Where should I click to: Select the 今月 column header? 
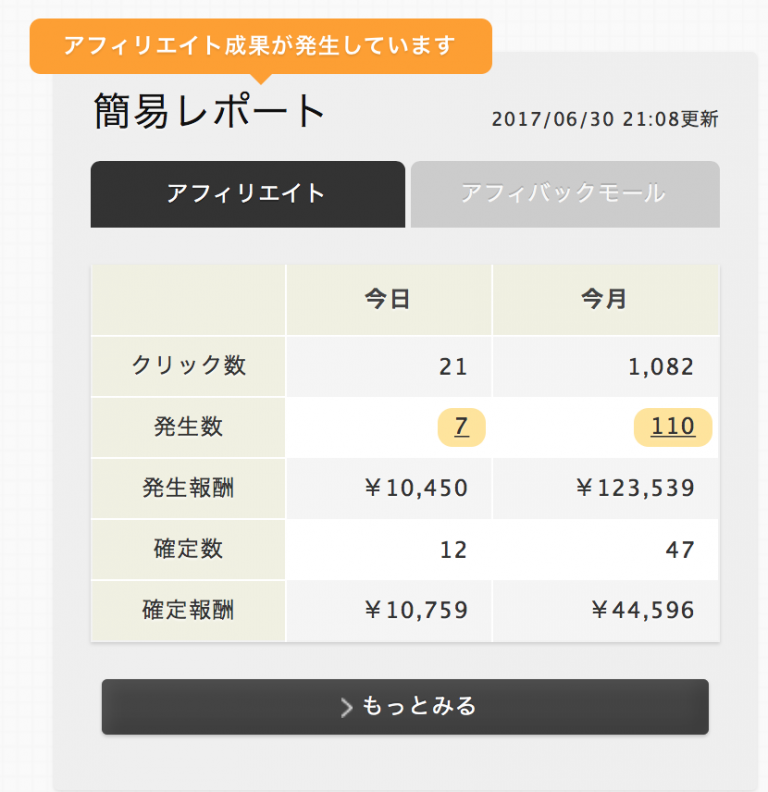pos(605,300)
